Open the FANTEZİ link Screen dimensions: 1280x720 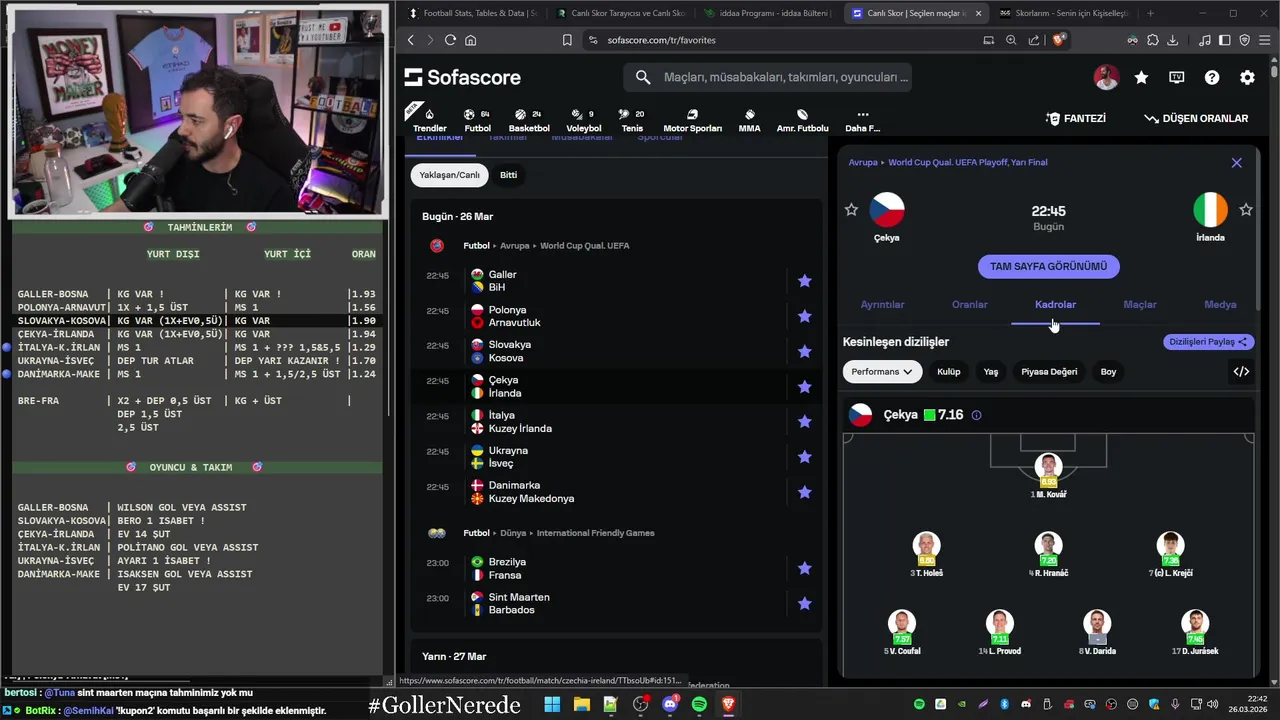coord(1076,118)
